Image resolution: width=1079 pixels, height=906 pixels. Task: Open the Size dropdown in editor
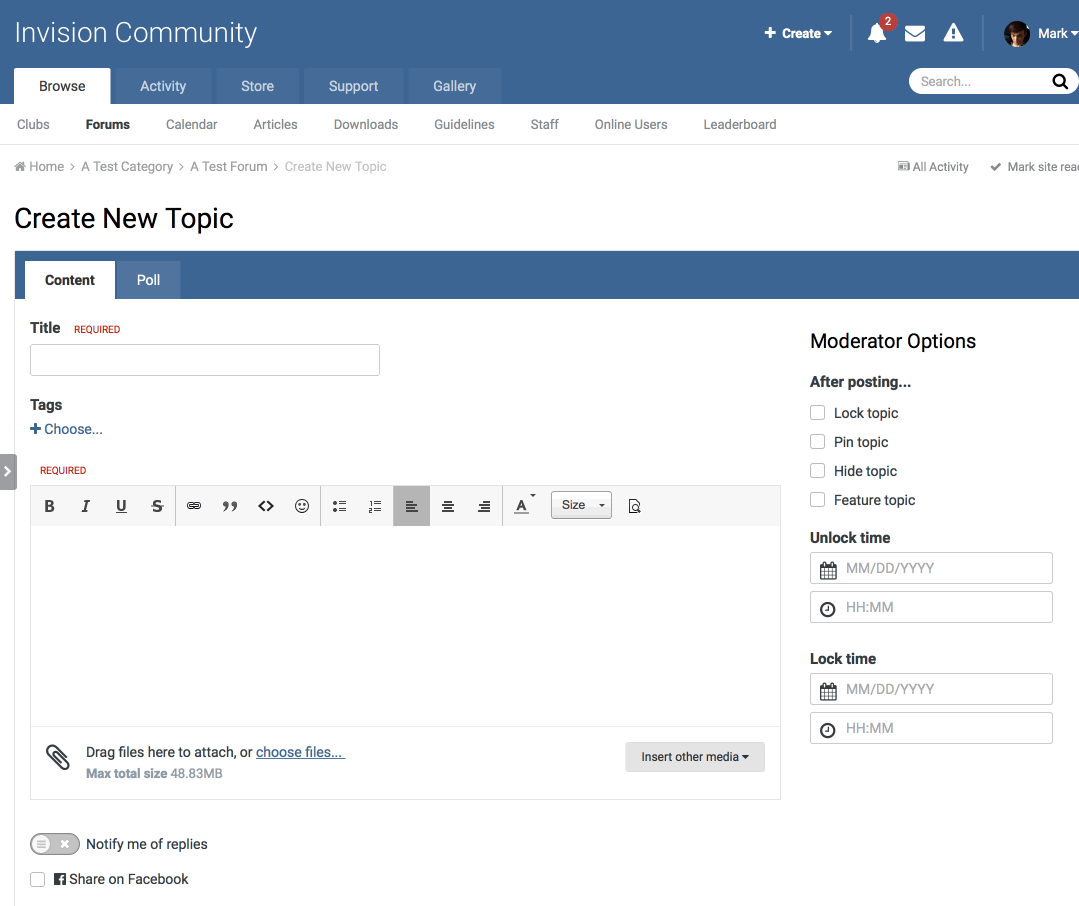(x=581, y=506)
